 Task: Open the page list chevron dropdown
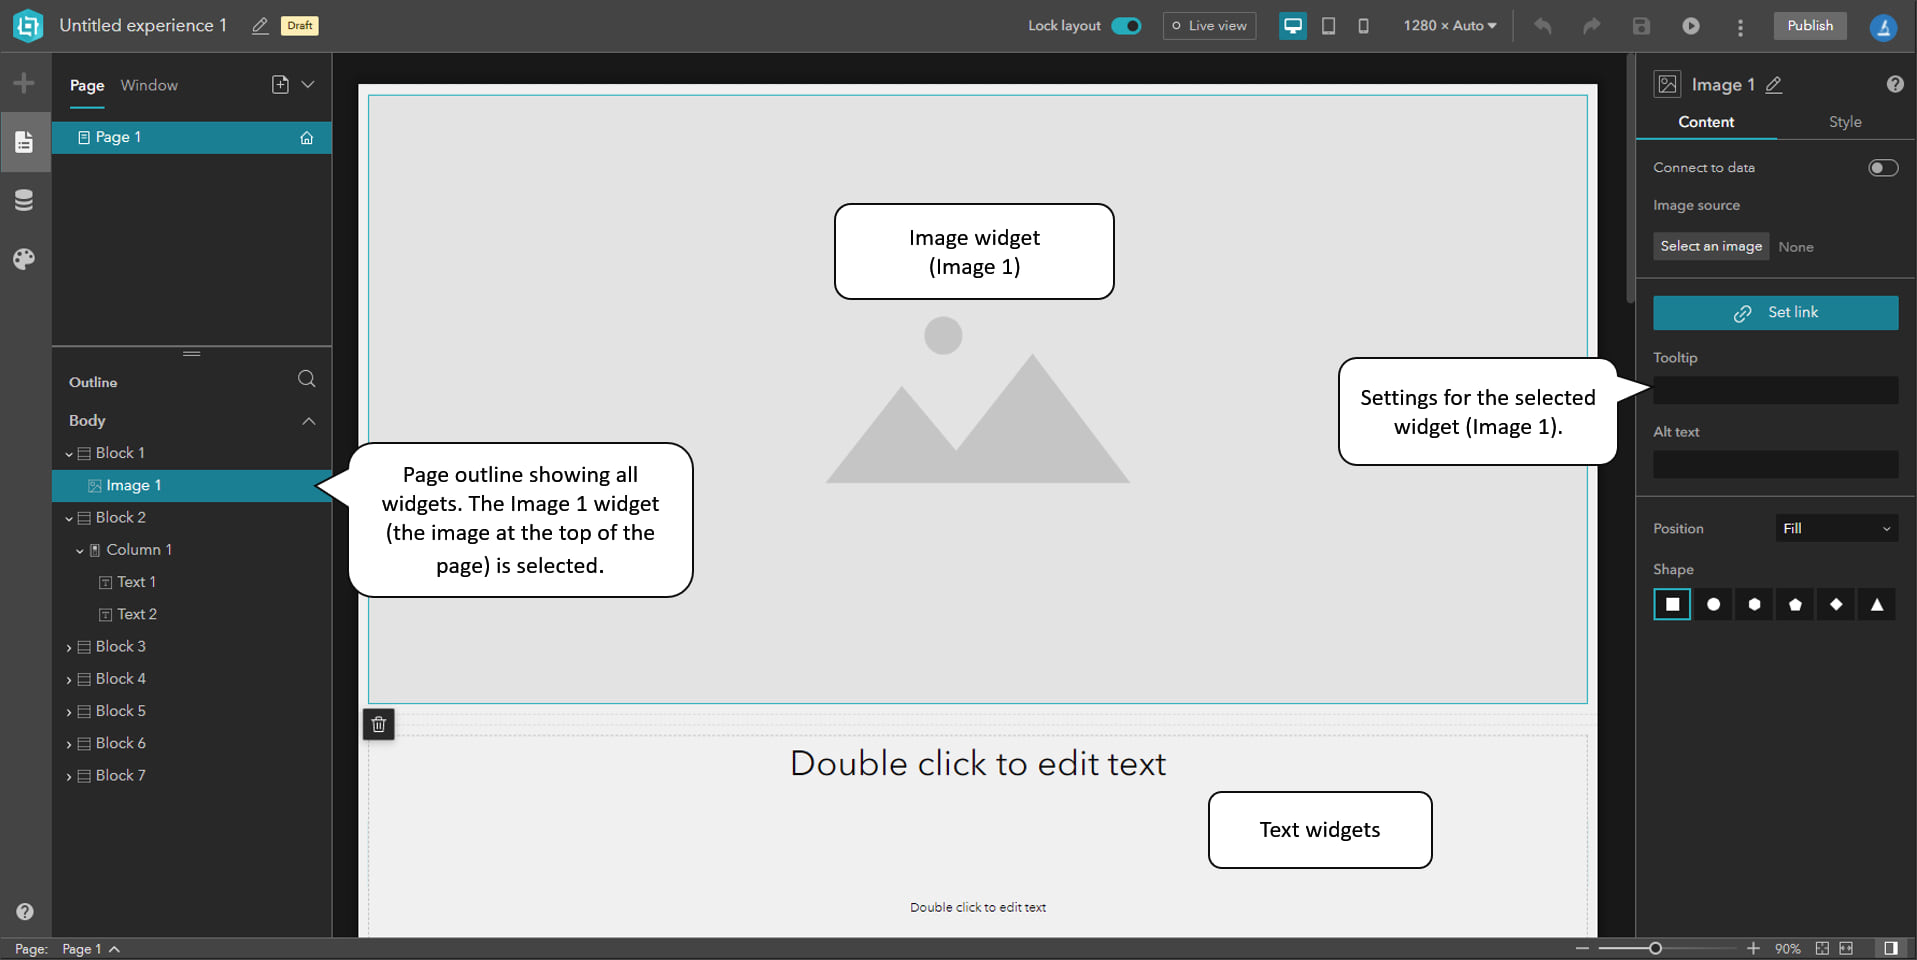(308, 85)
